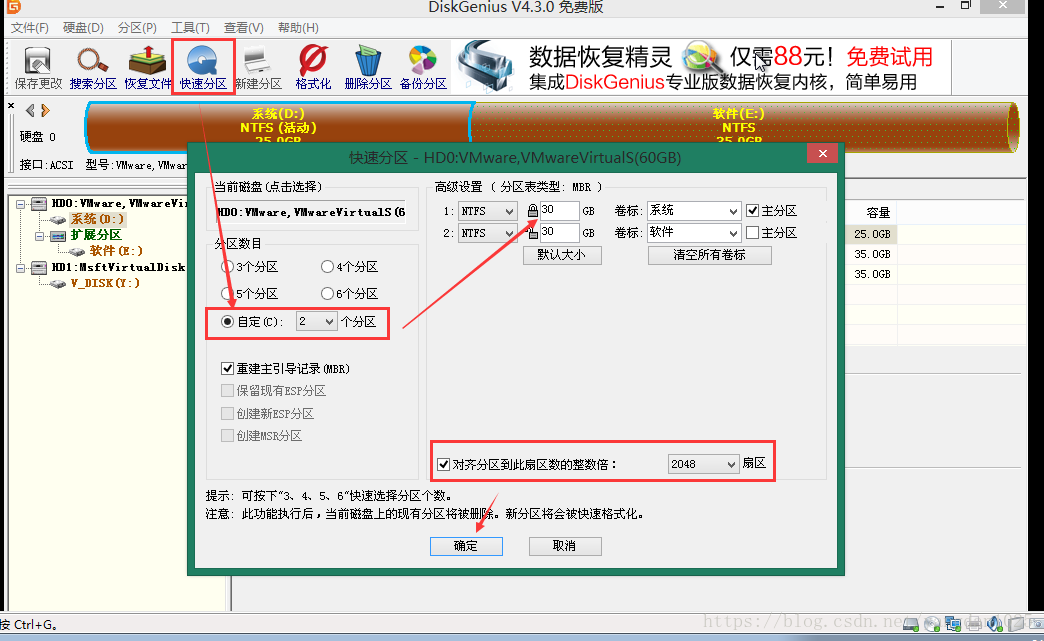Select 4 partitions radio option

(x=327, y=267)
